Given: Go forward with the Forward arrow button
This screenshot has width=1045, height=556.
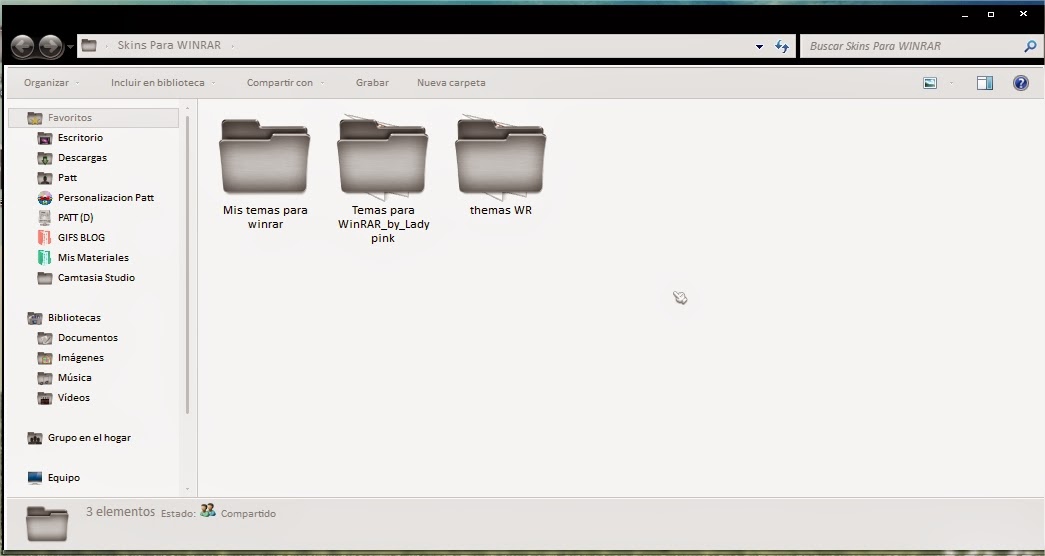Looking at the screenshot, I should tap(51, 46).
